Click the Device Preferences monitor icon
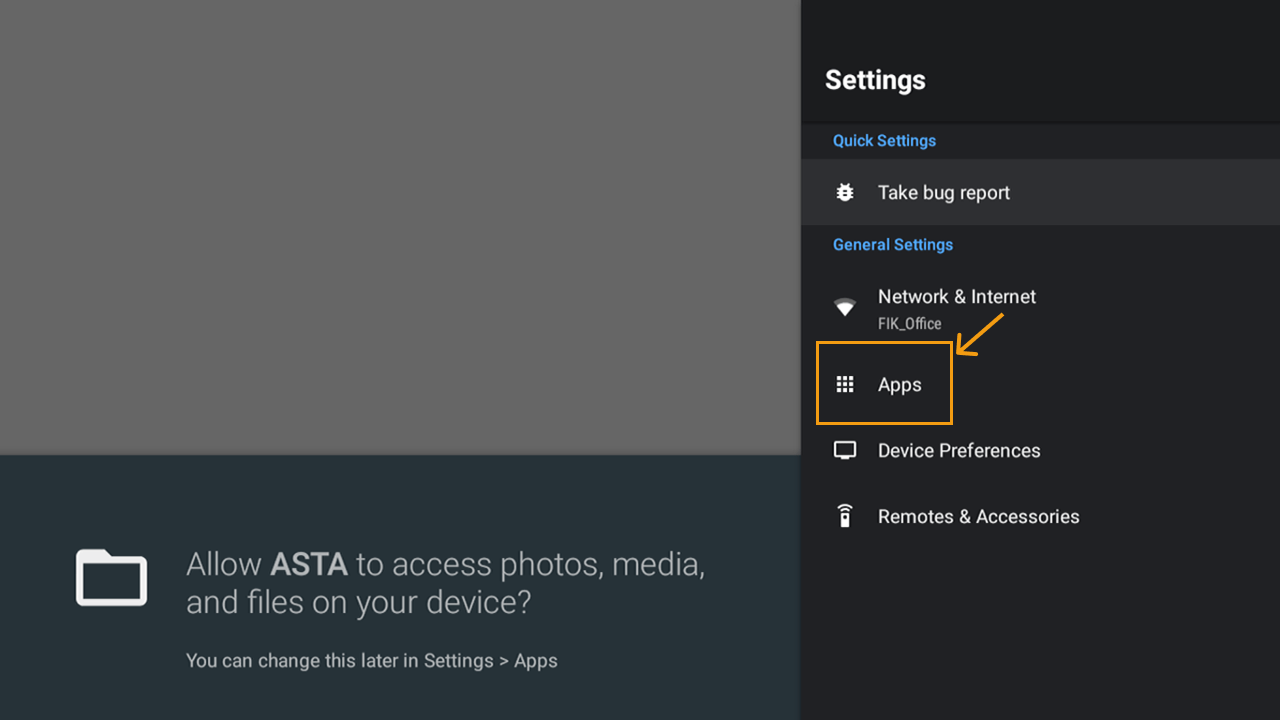This screenshot has width=1280, height=720. click(x=845, y=451)
